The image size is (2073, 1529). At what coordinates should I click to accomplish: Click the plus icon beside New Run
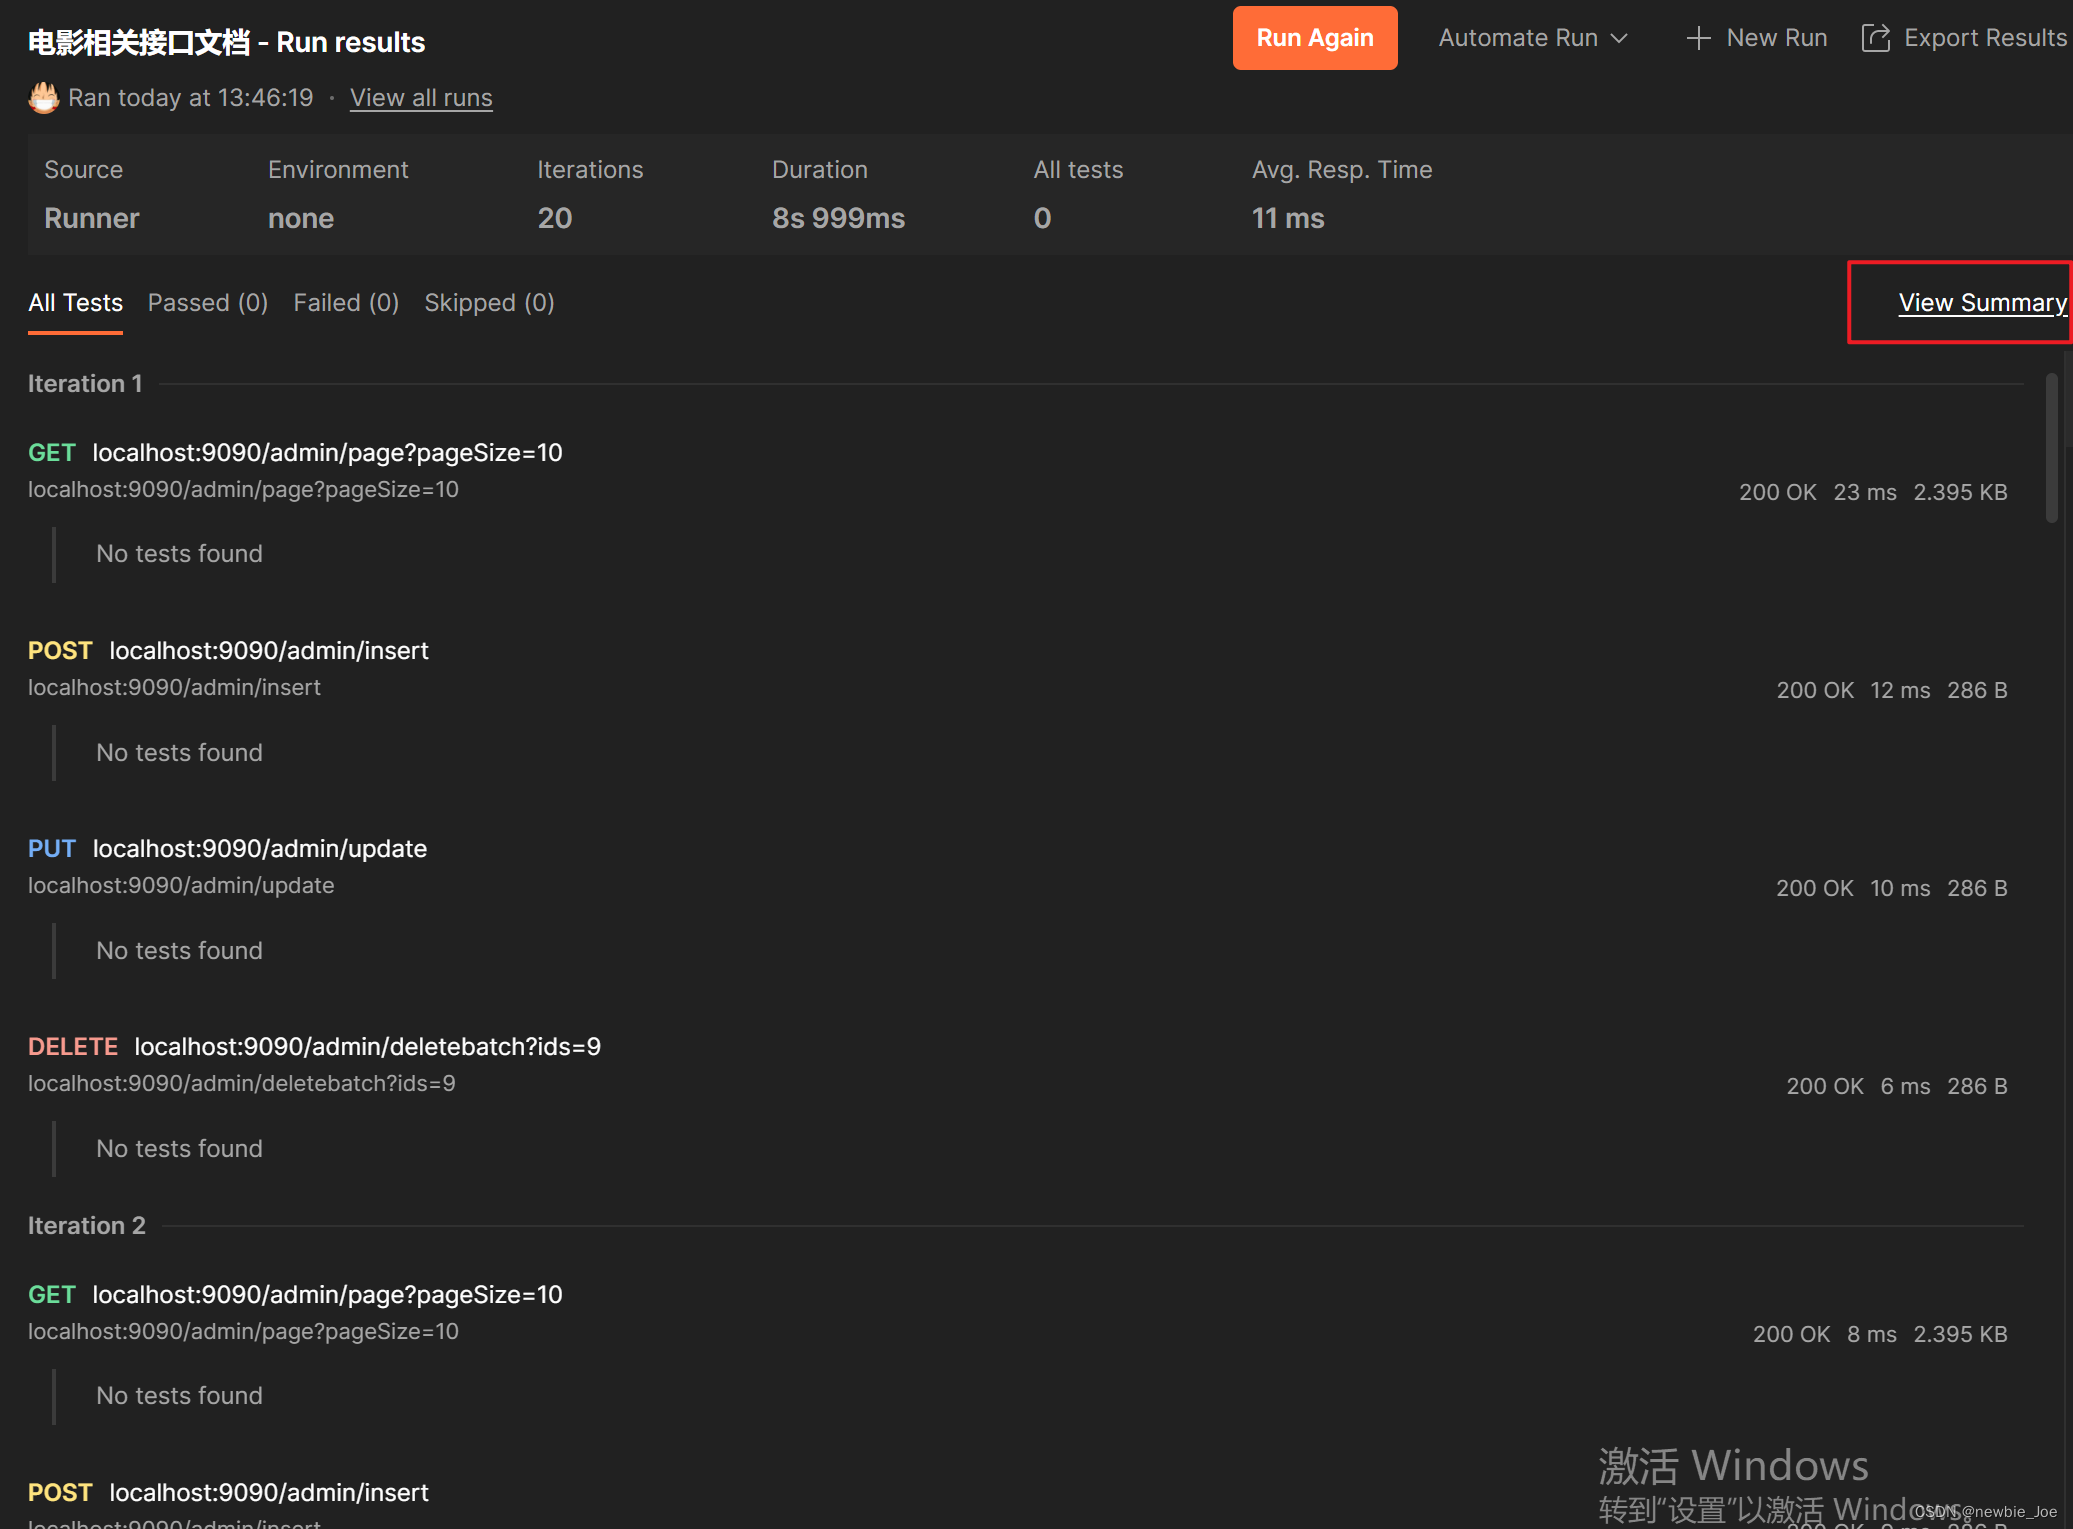coord(1698,38)
